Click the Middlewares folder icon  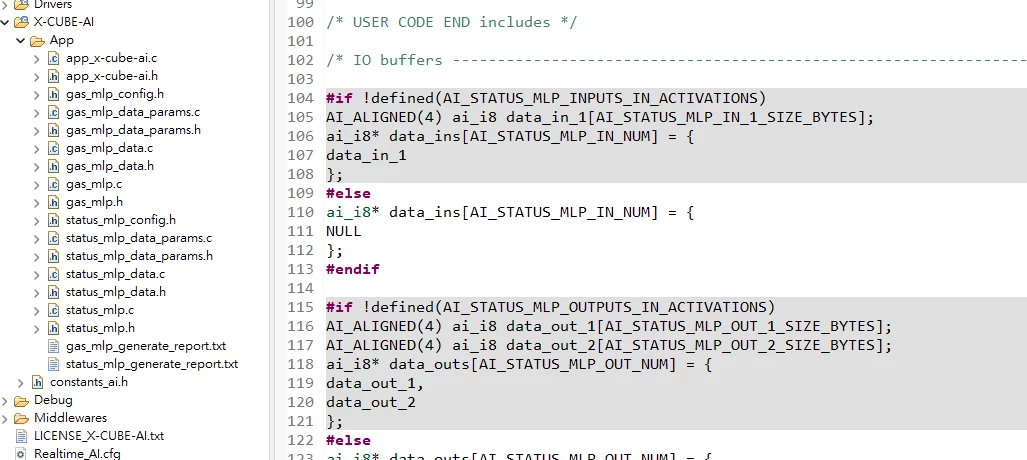point(22,418)
